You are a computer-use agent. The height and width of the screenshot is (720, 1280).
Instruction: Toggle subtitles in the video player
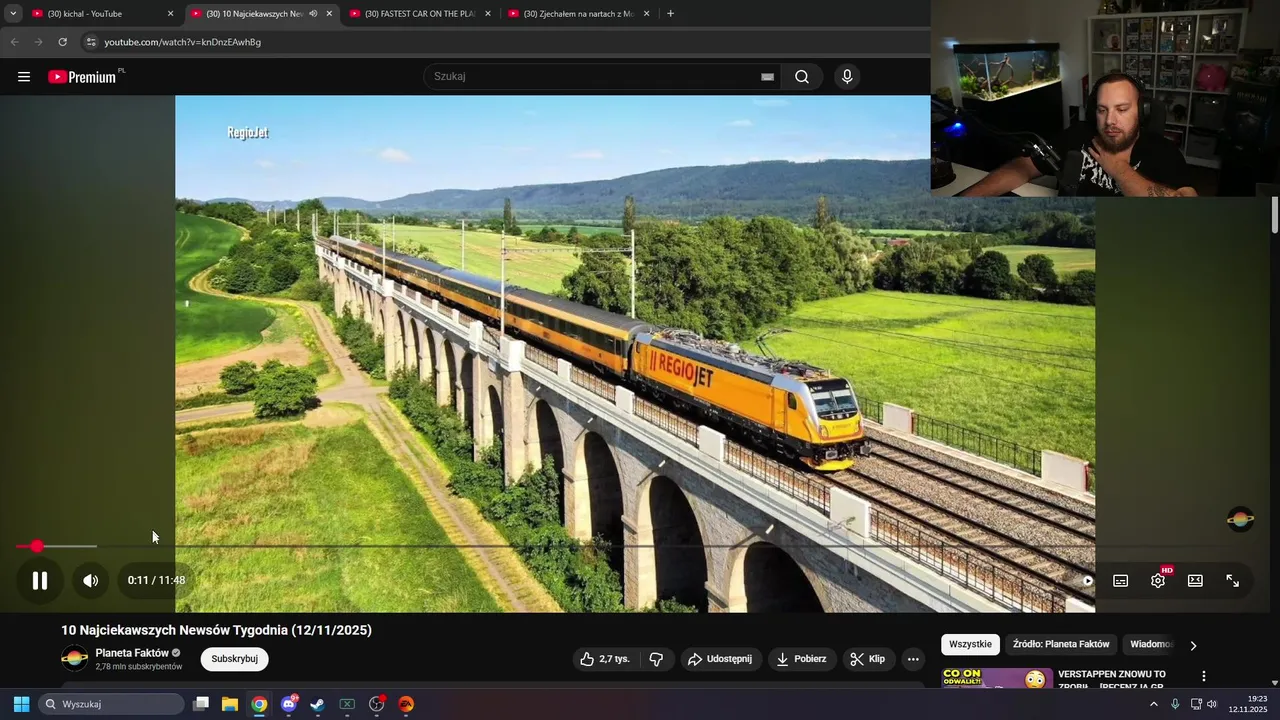1121,581
